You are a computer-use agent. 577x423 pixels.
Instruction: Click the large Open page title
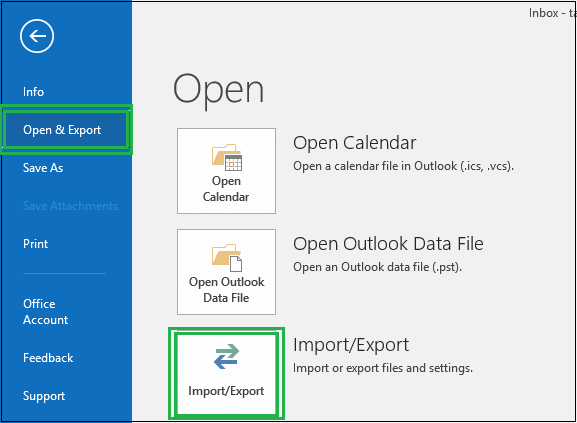point(219,90)
